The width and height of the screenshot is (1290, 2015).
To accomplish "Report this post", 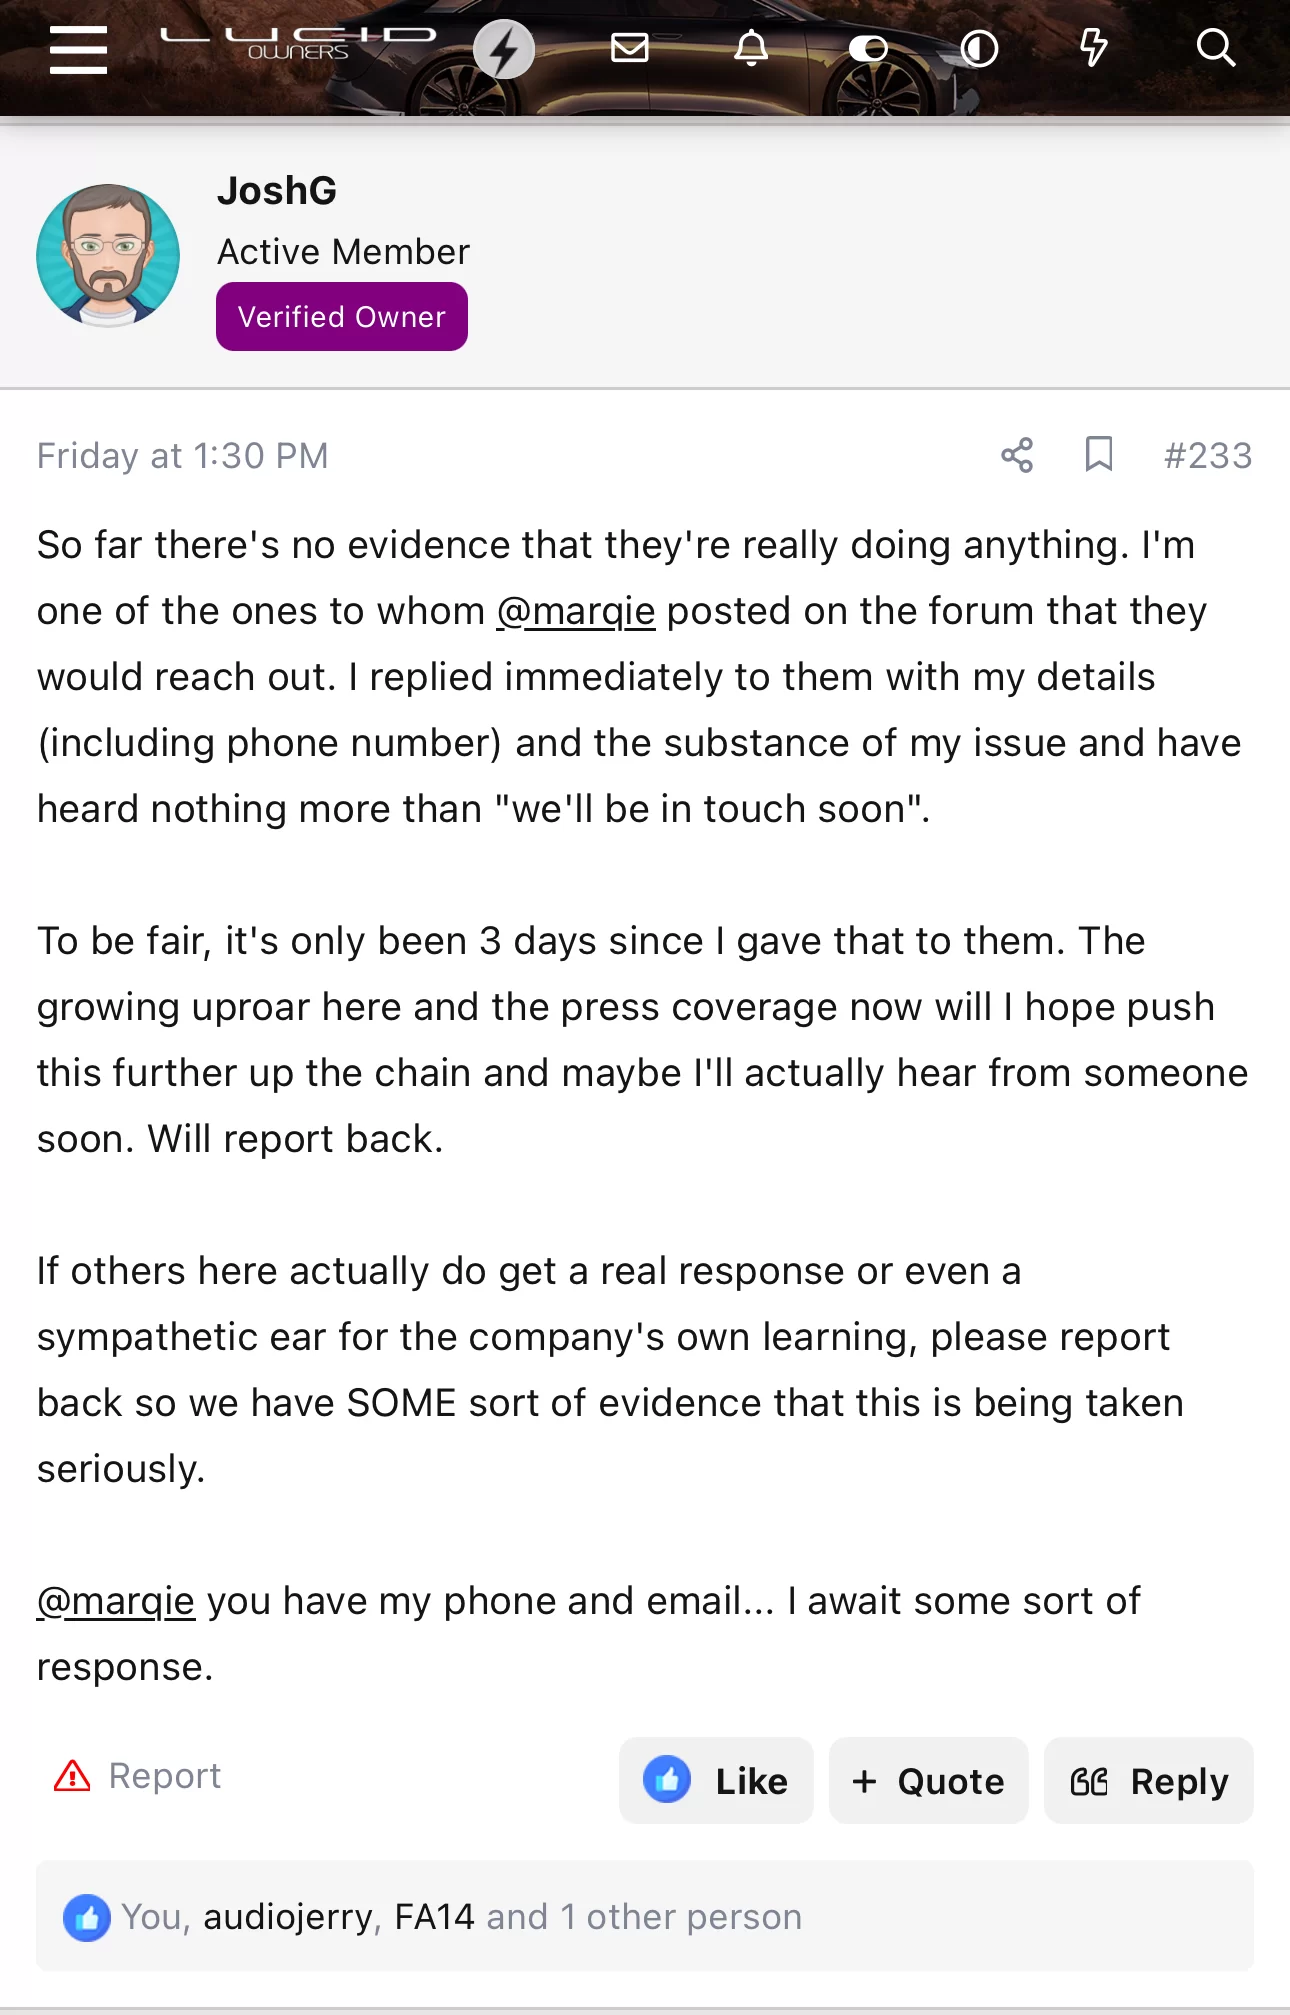I will point(137,1776).
